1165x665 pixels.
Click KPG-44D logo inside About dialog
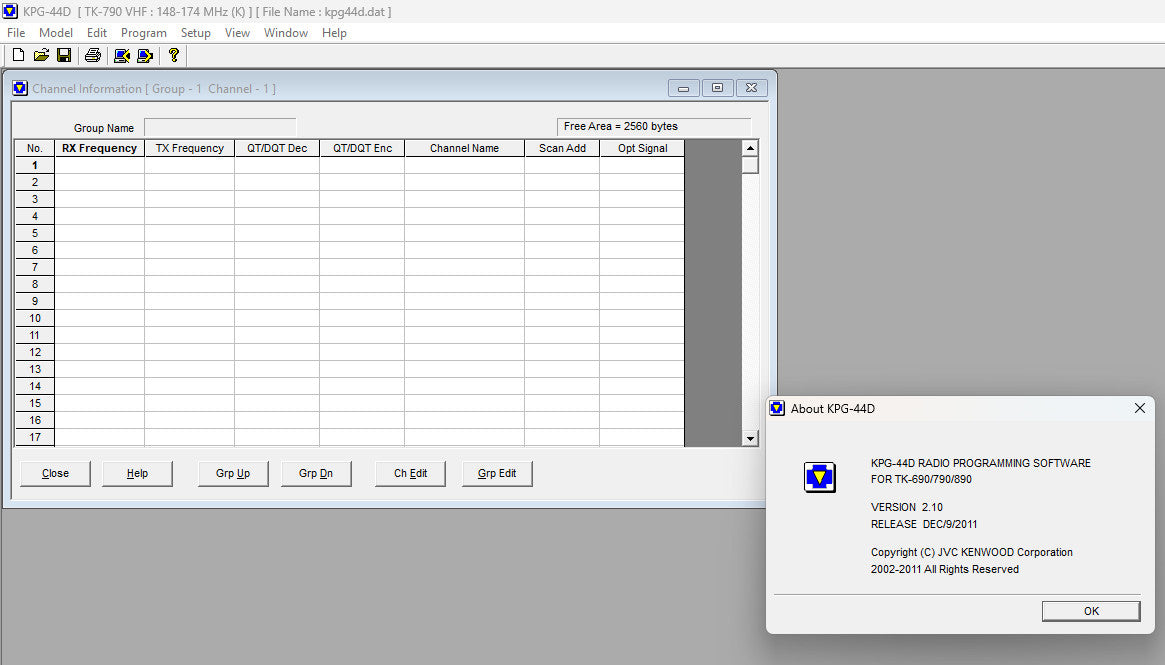point(820,477)
